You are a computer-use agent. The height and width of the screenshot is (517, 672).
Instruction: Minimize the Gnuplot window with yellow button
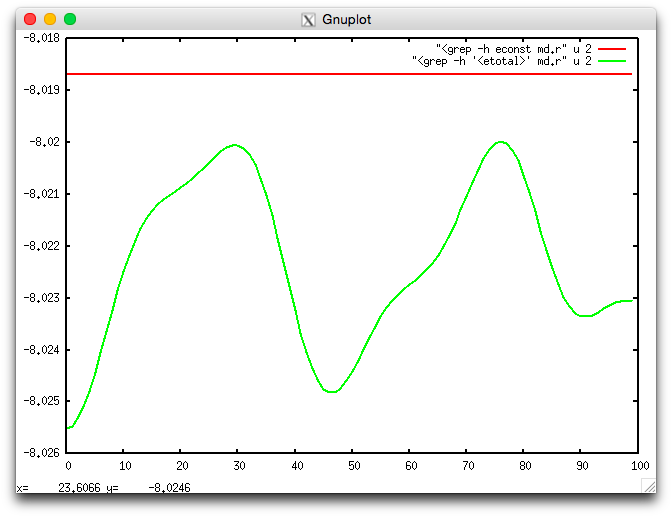pyautogui.click(x=50, y=19)
